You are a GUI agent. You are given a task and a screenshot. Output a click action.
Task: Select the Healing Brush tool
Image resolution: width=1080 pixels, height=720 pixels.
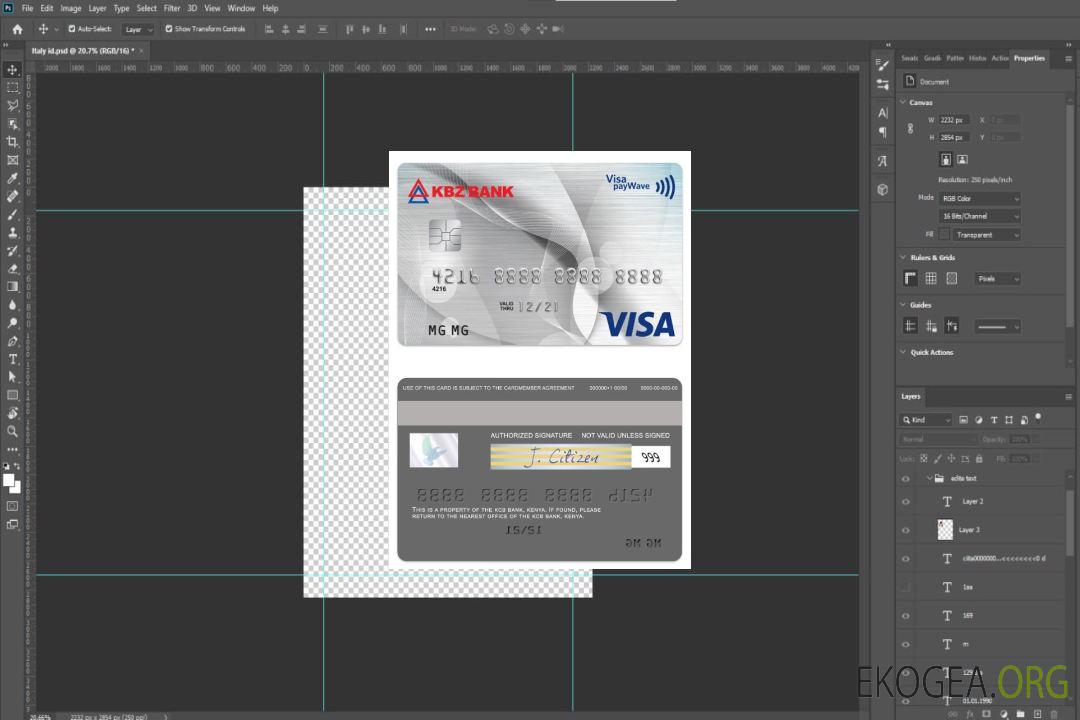[x=12, y=196]
